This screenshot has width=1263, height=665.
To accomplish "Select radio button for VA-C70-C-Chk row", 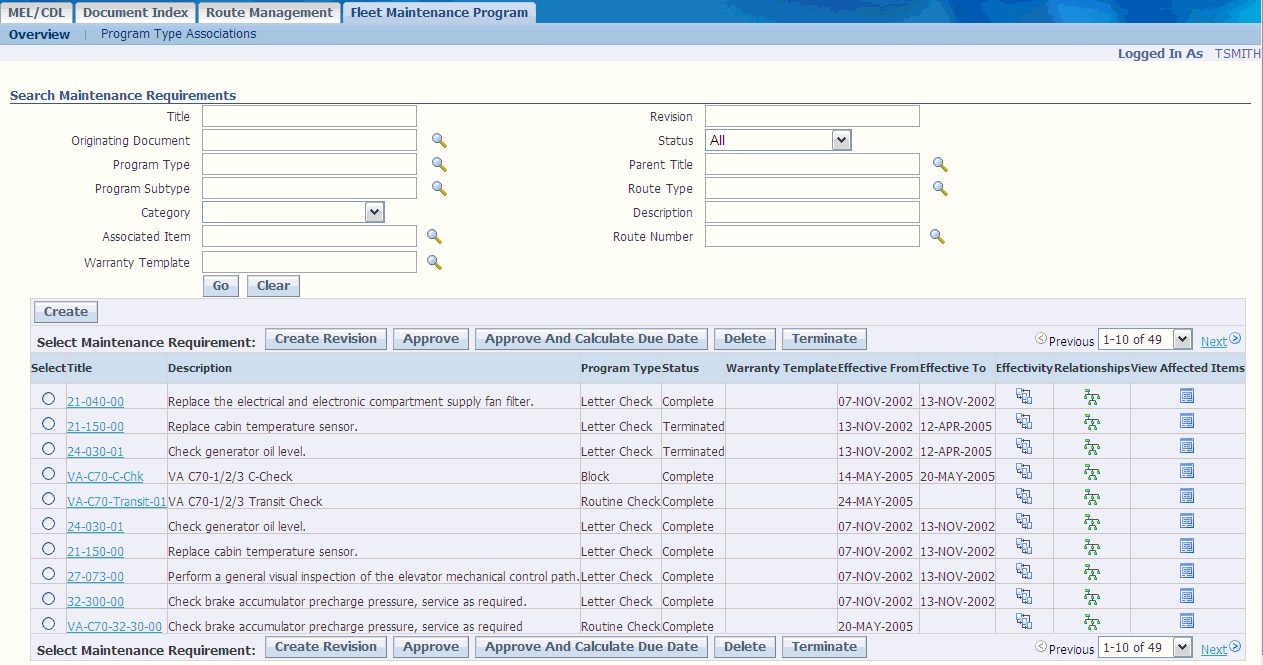I will tap(48, 473).
